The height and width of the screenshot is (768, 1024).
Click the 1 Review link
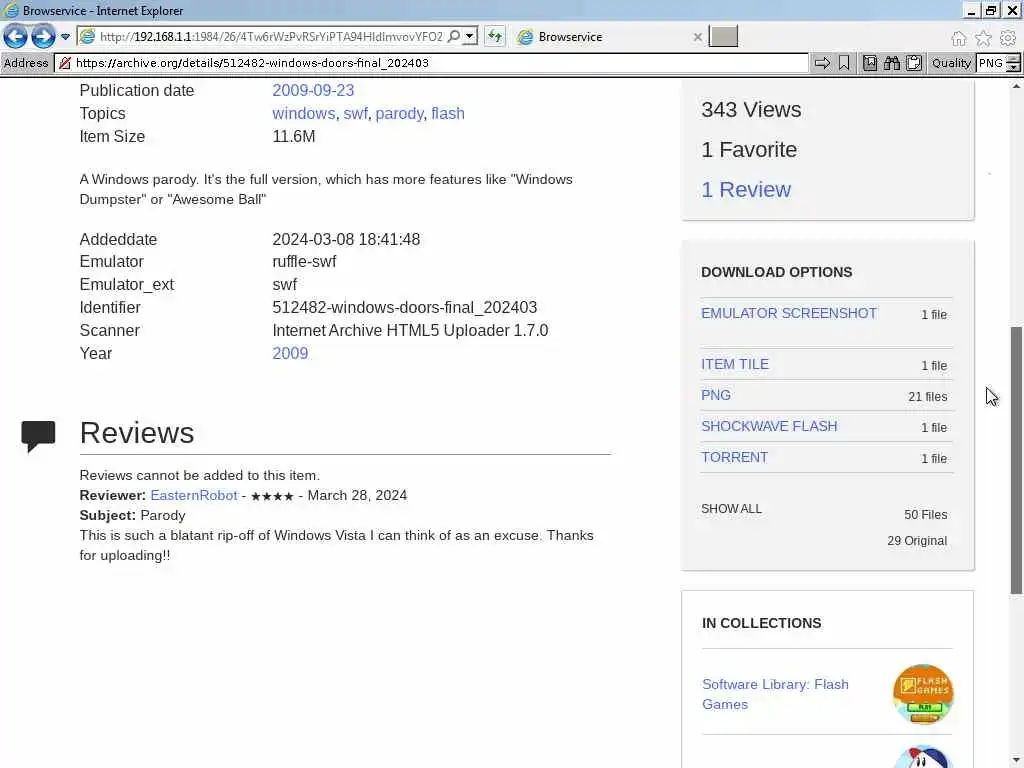(x=746, y=189)
